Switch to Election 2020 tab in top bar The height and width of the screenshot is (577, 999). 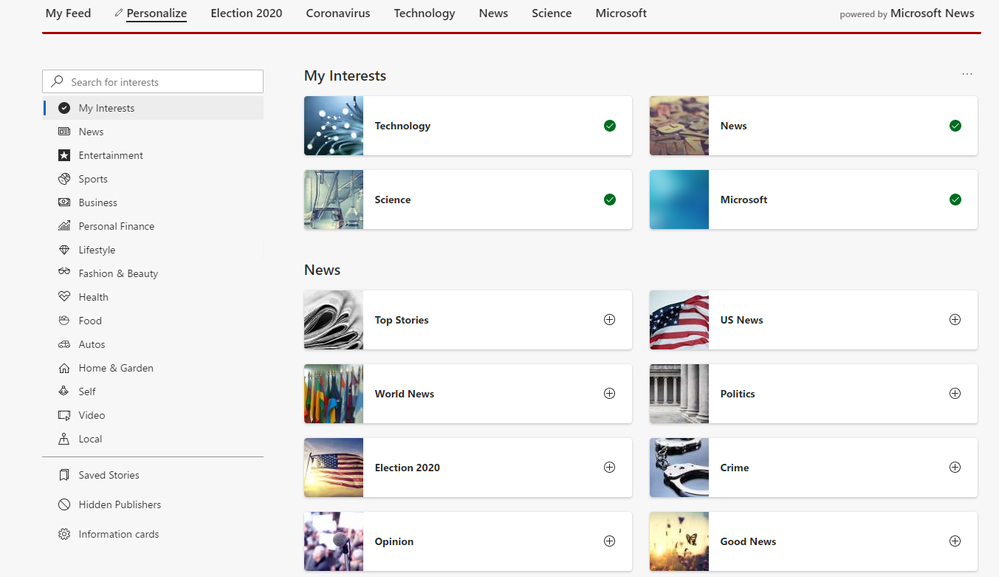[247, 13]
